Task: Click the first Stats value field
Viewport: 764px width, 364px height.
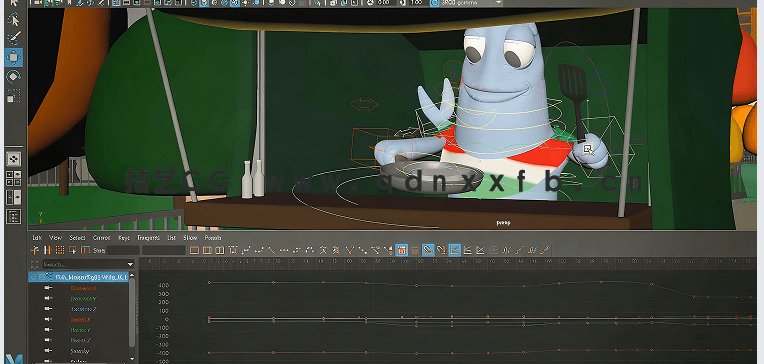Action: click(123, 250)
